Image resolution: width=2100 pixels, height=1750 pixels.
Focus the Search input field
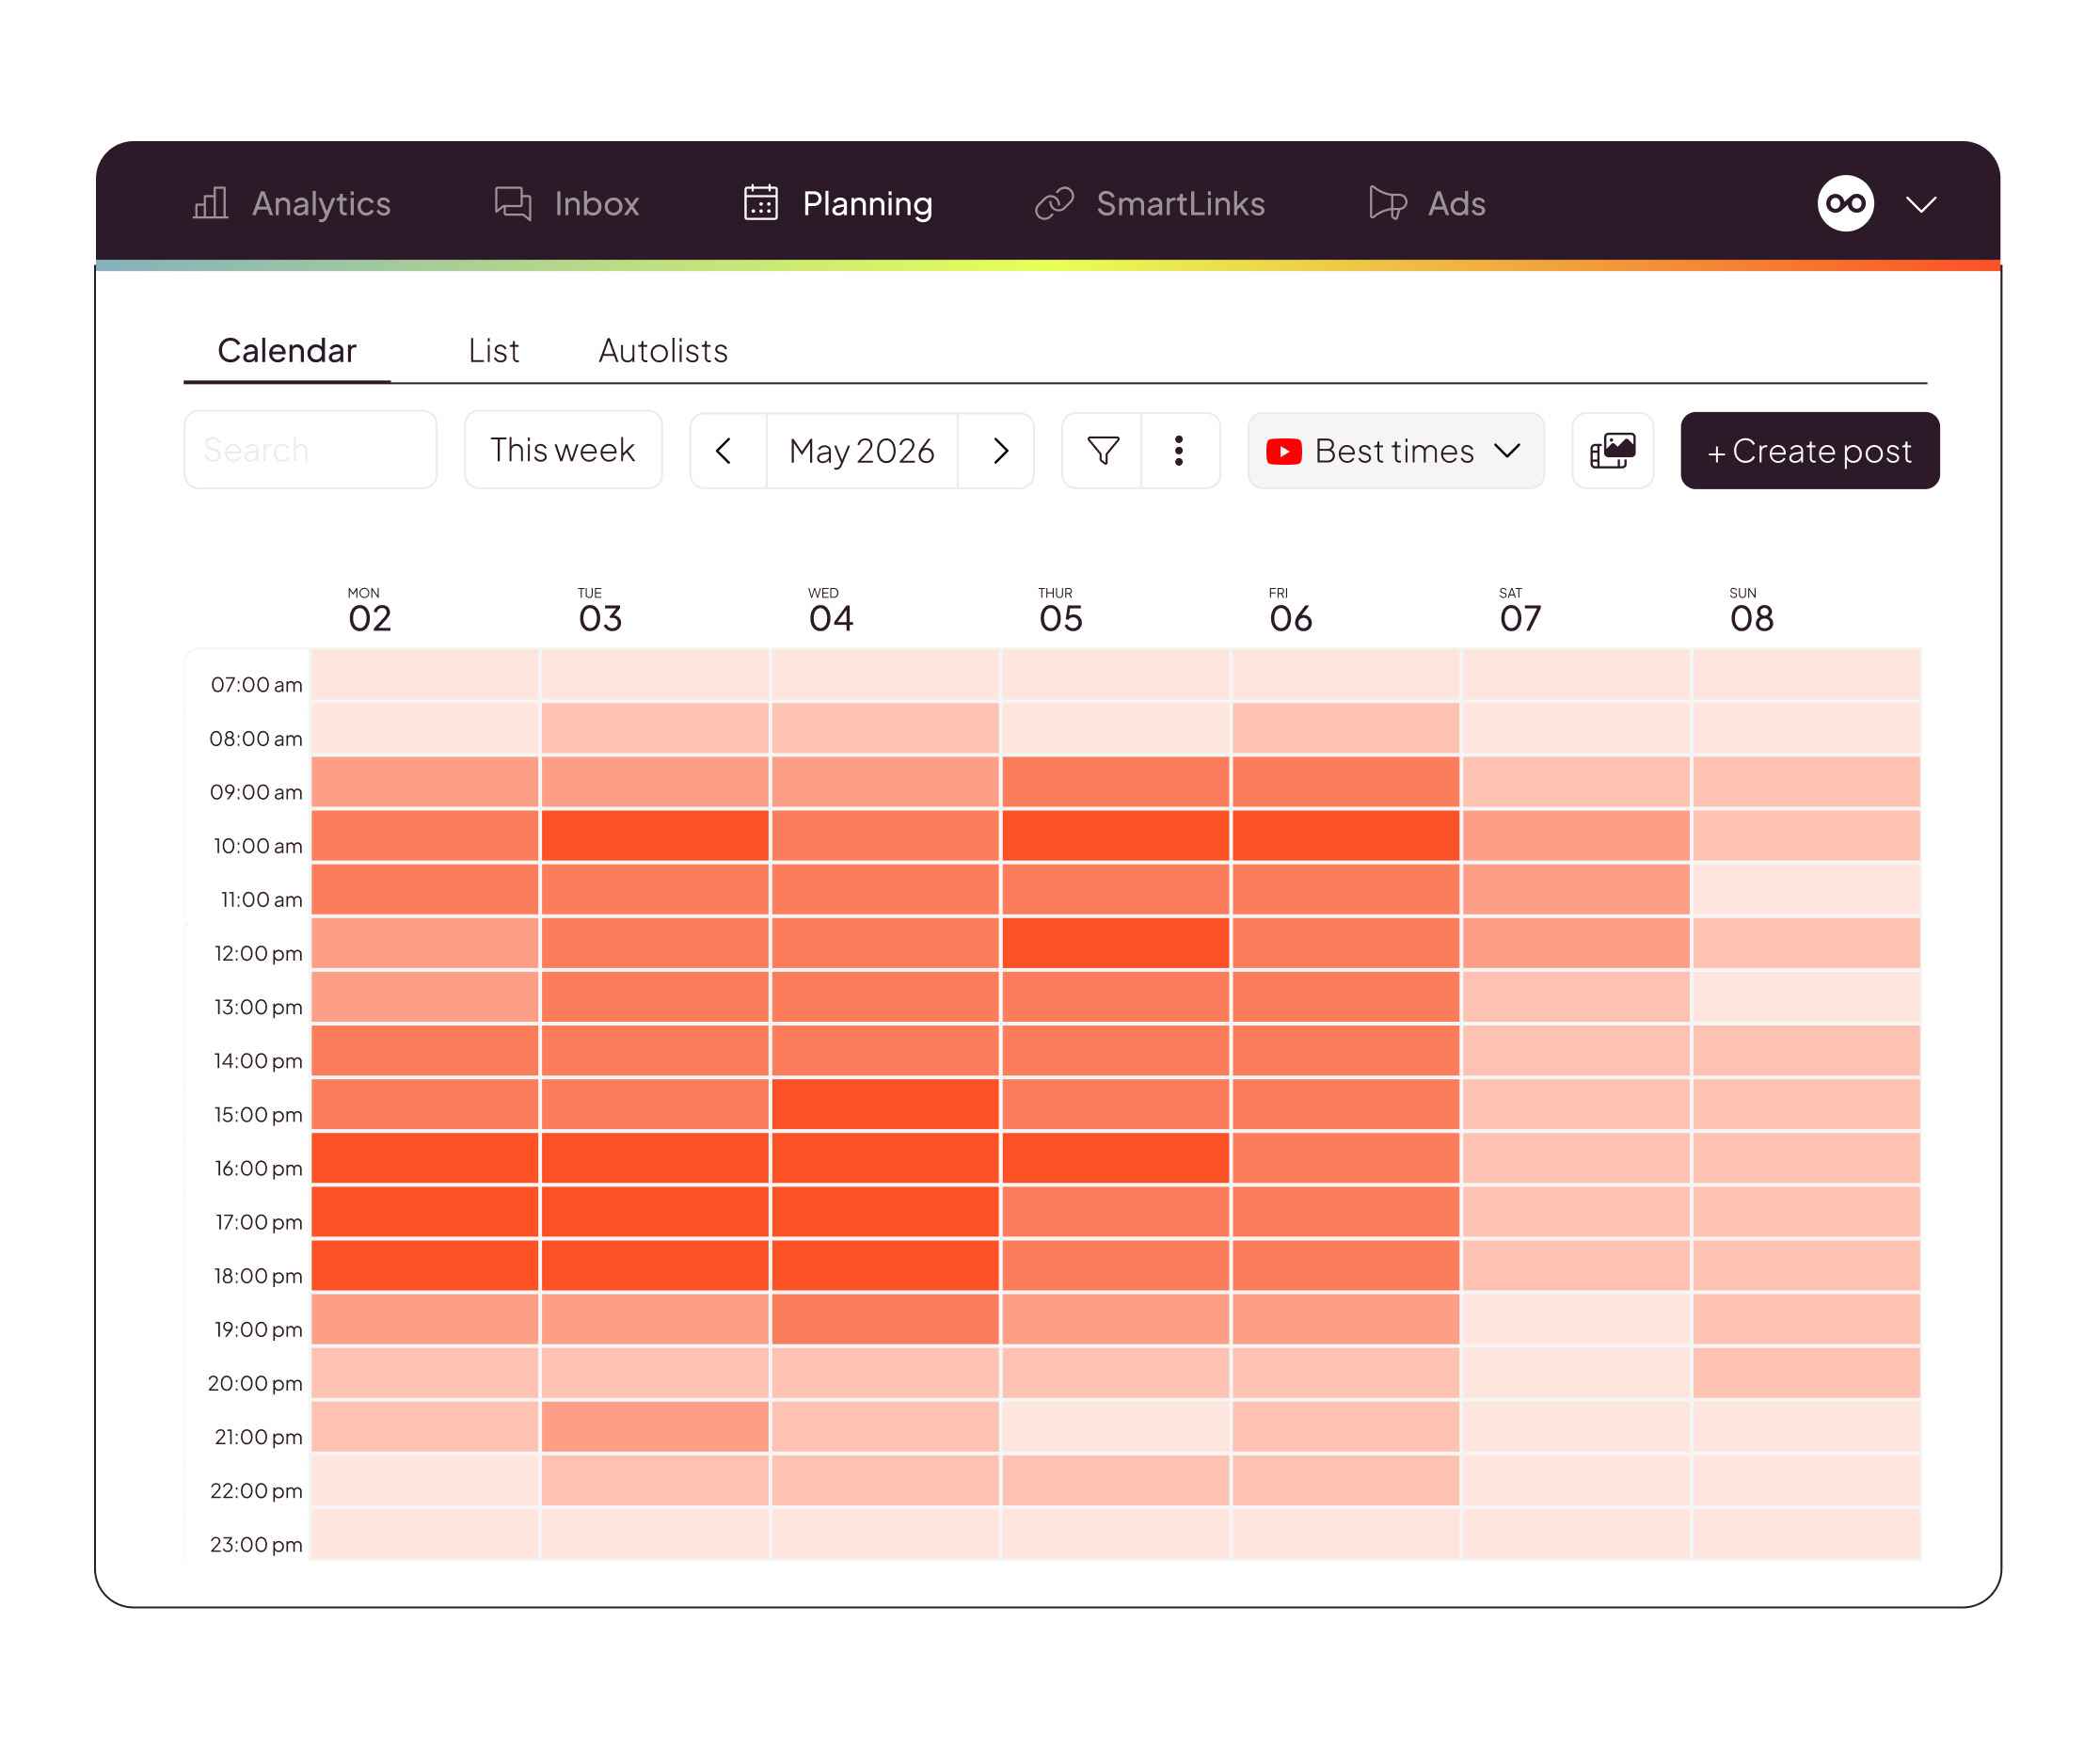click(x=310, y=450)
